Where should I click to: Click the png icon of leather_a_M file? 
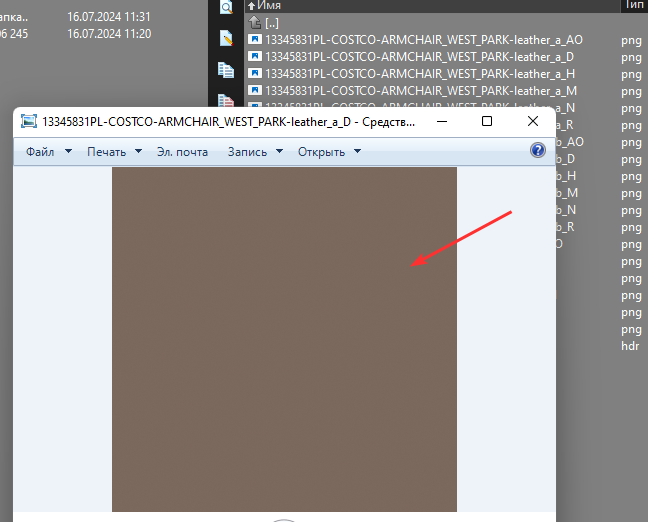tap(255, 90)
